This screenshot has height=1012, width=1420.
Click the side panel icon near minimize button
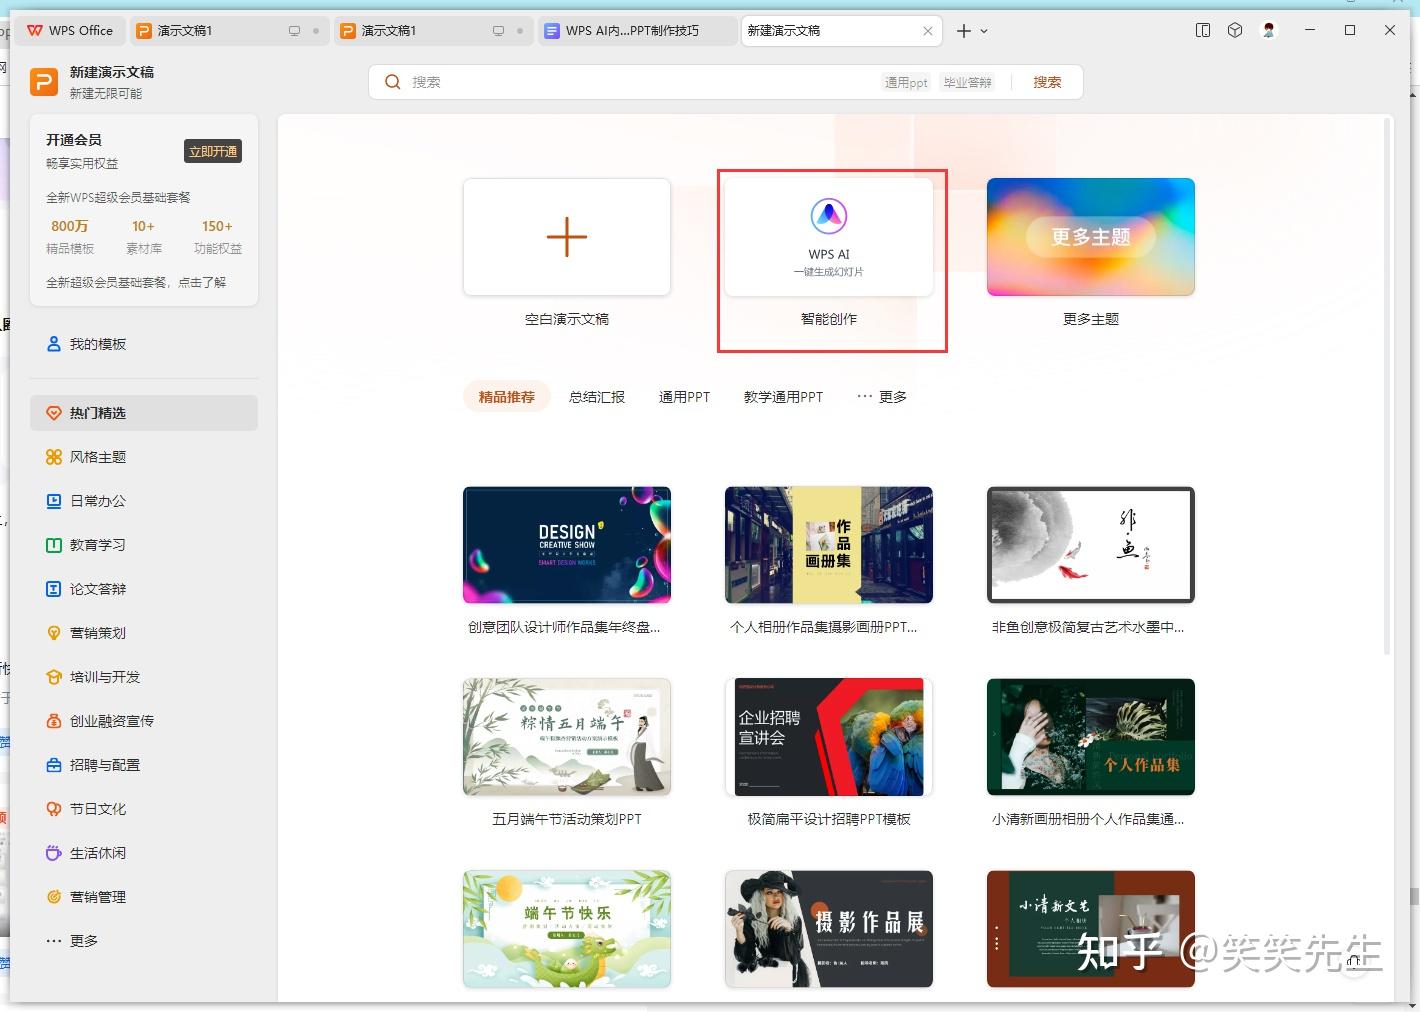pyautogui.click(x=1202, y=30)
